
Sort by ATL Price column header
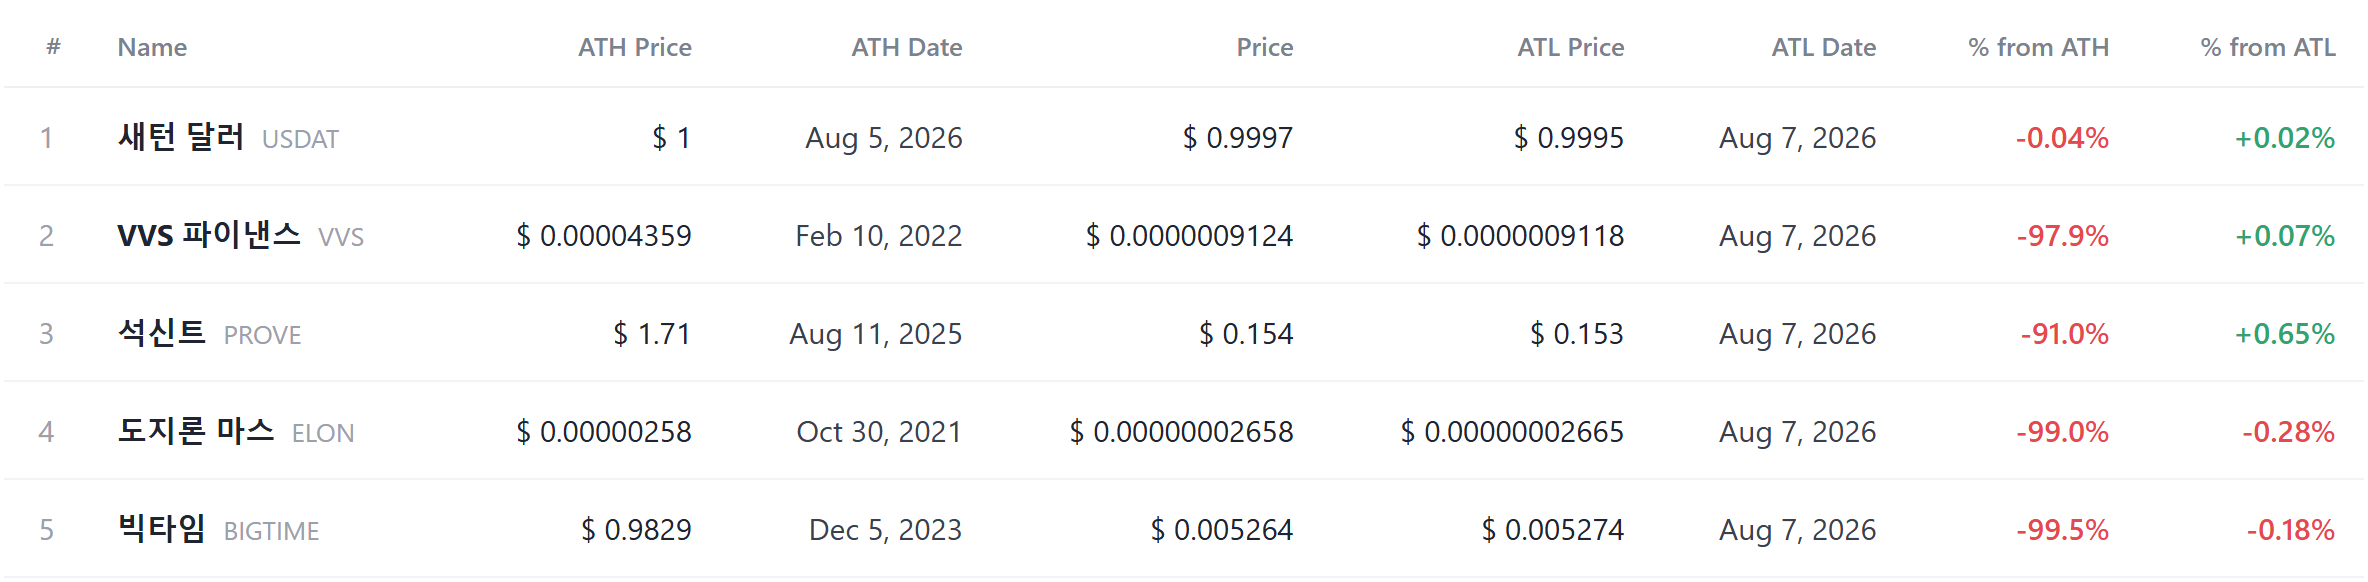pyautogui.click(x=1571, y=47)
